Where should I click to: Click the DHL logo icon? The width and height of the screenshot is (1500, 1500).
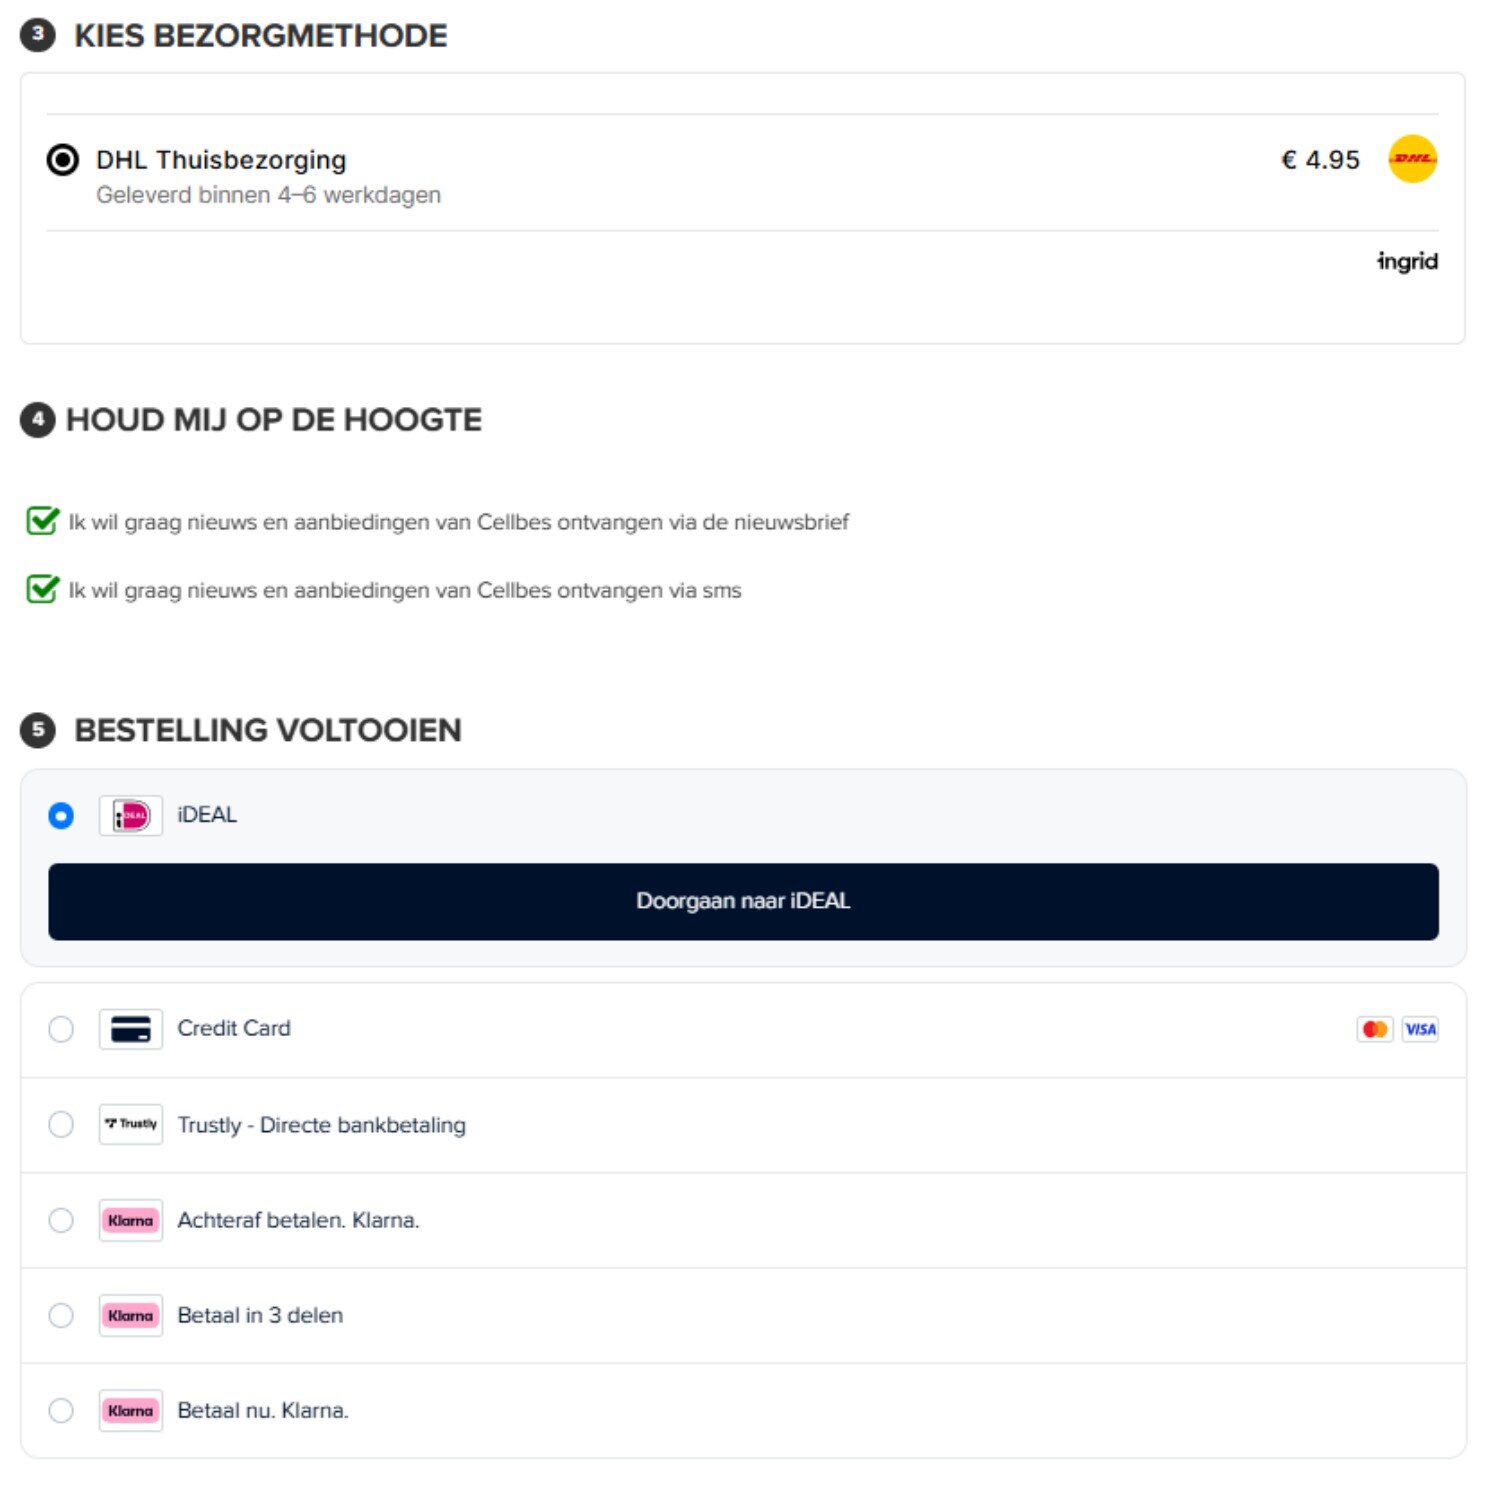coord(1412,159)
